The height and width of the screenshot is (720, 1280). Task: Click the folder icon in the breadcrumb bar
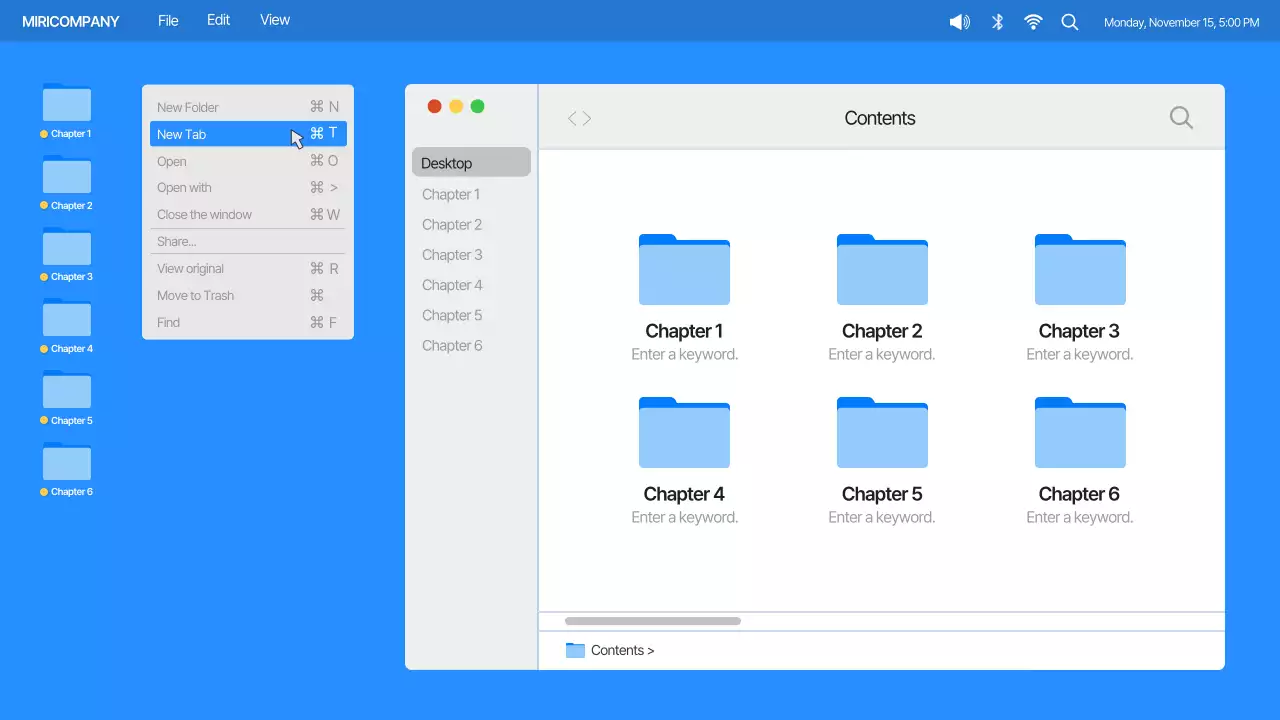[x=576, y=649]
